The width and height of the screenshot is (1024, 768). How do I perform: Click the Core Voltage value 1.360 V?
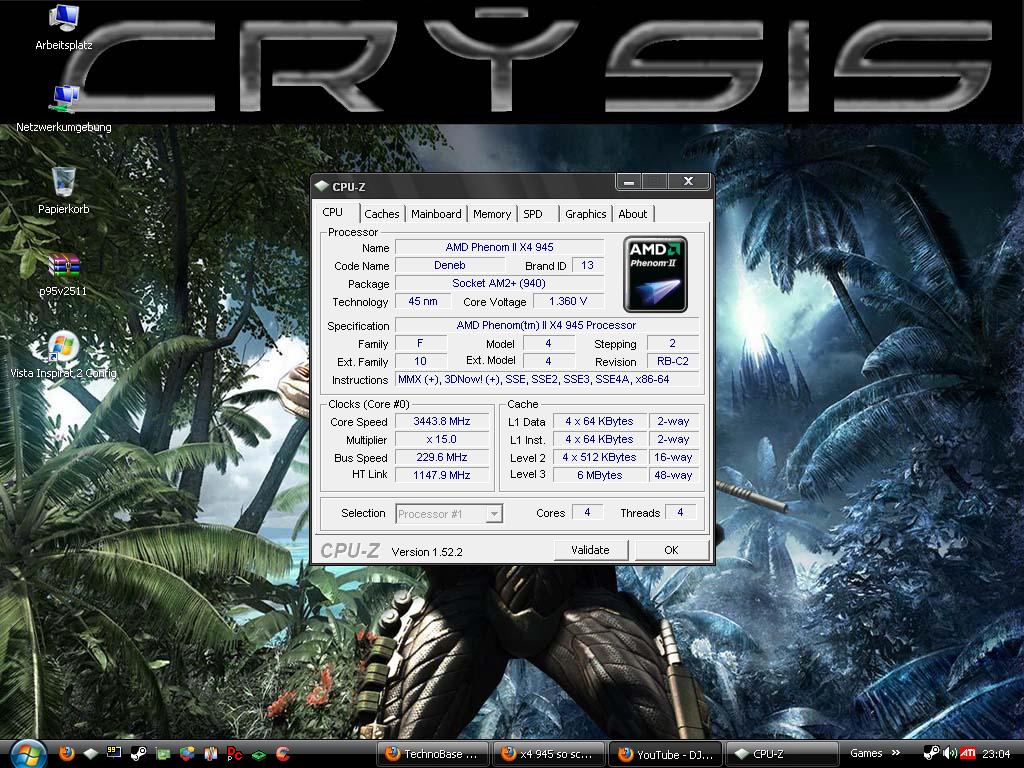click(x=568, y=301)
